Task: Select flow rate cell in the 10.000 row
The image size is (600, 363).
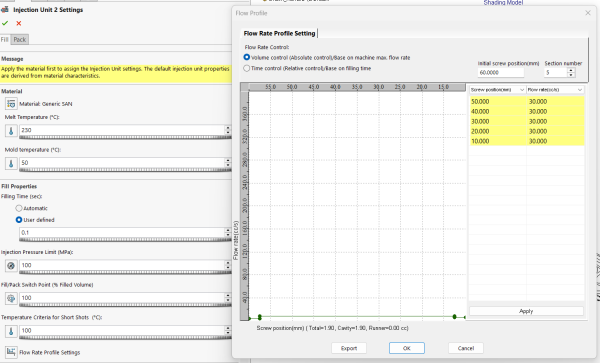Action: coord(556,141)
